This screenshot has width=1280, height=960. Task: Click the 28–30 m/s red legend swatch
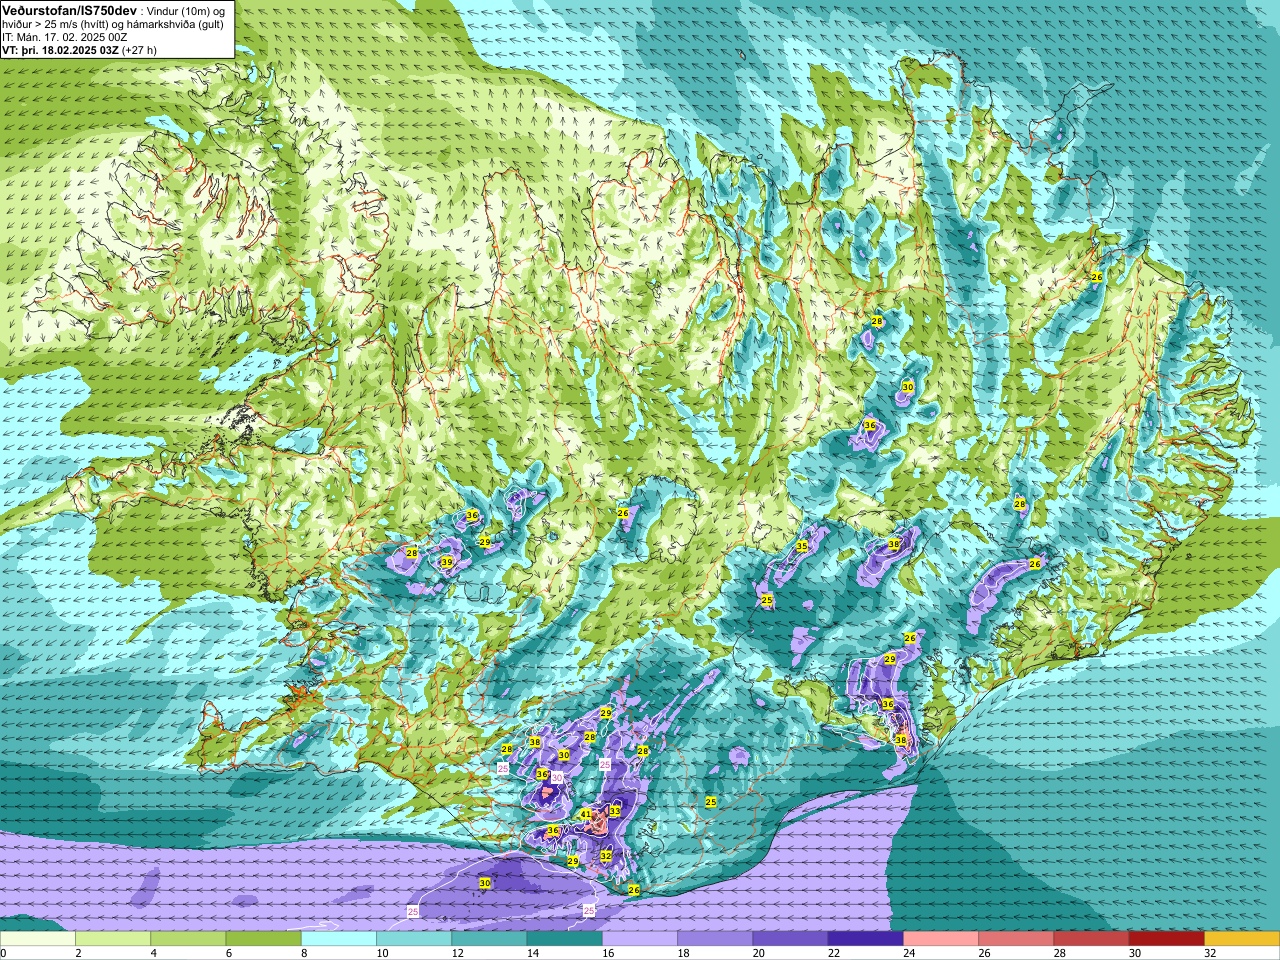click(1091, 939)
